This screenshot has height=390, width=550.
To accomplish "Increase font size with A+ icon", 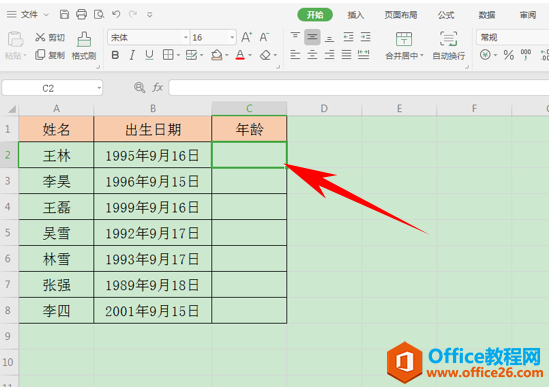I will tap(247, 37).
